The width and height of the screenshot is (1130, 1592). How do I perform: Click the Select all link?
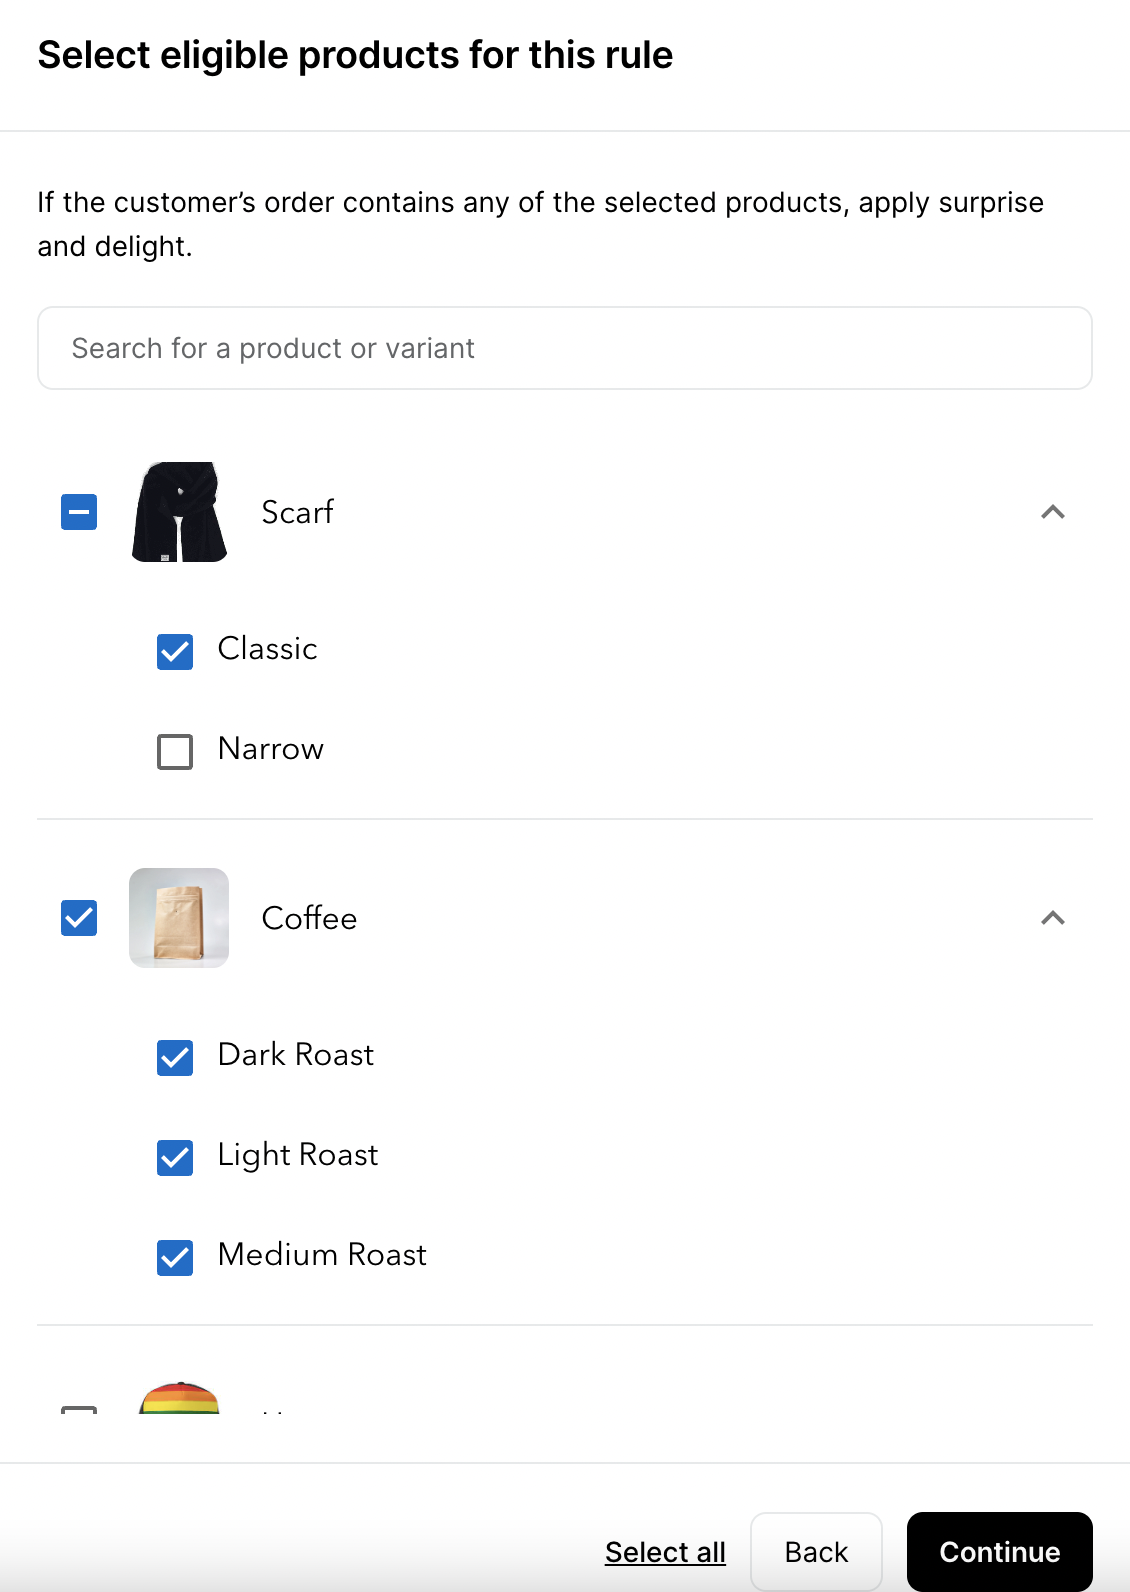[x=665, y=1552]
